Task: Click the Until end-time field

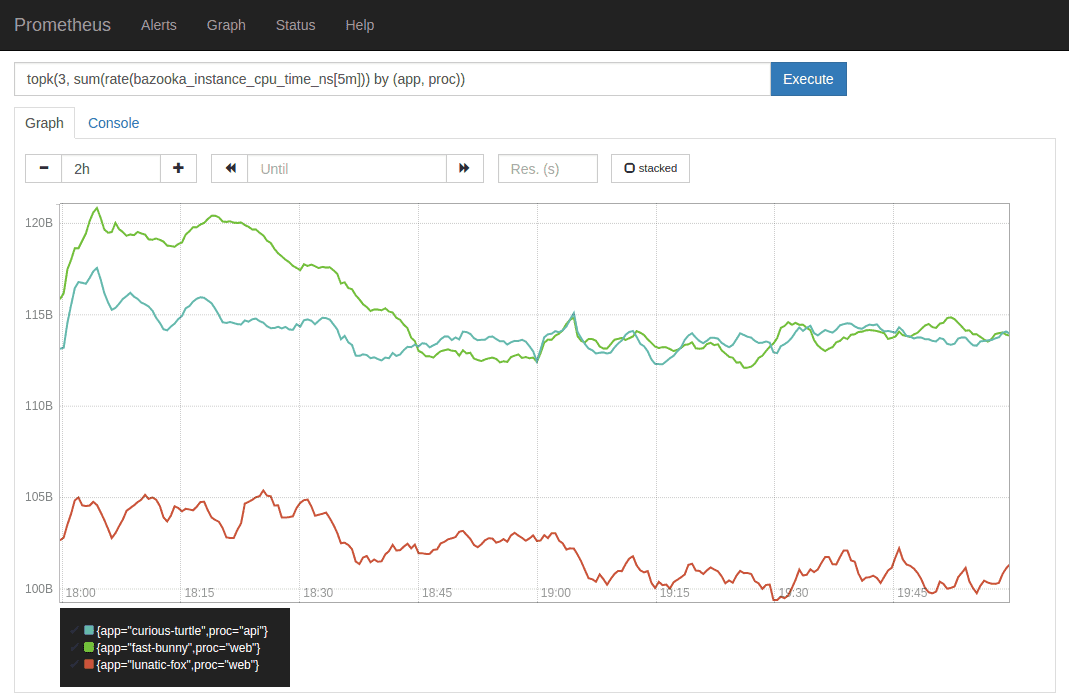Action: point(346,169)
